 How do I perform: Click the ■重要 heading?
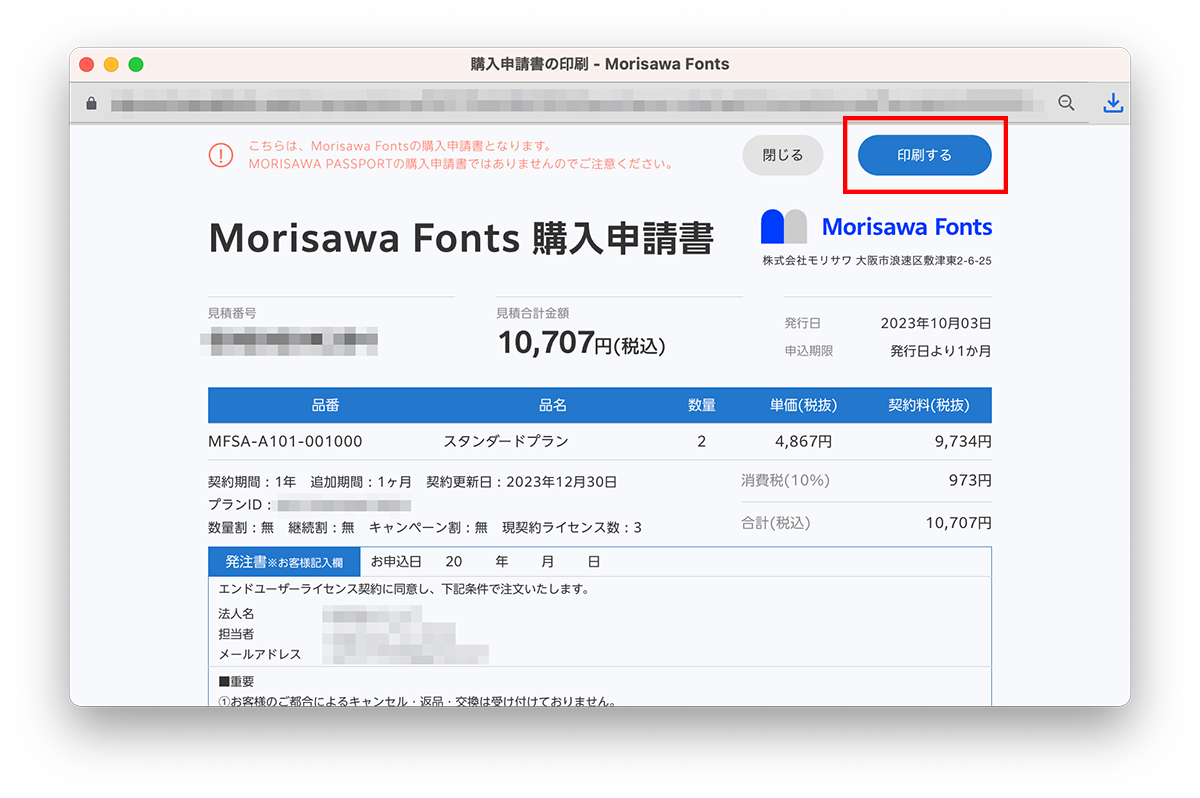[236, 681]
